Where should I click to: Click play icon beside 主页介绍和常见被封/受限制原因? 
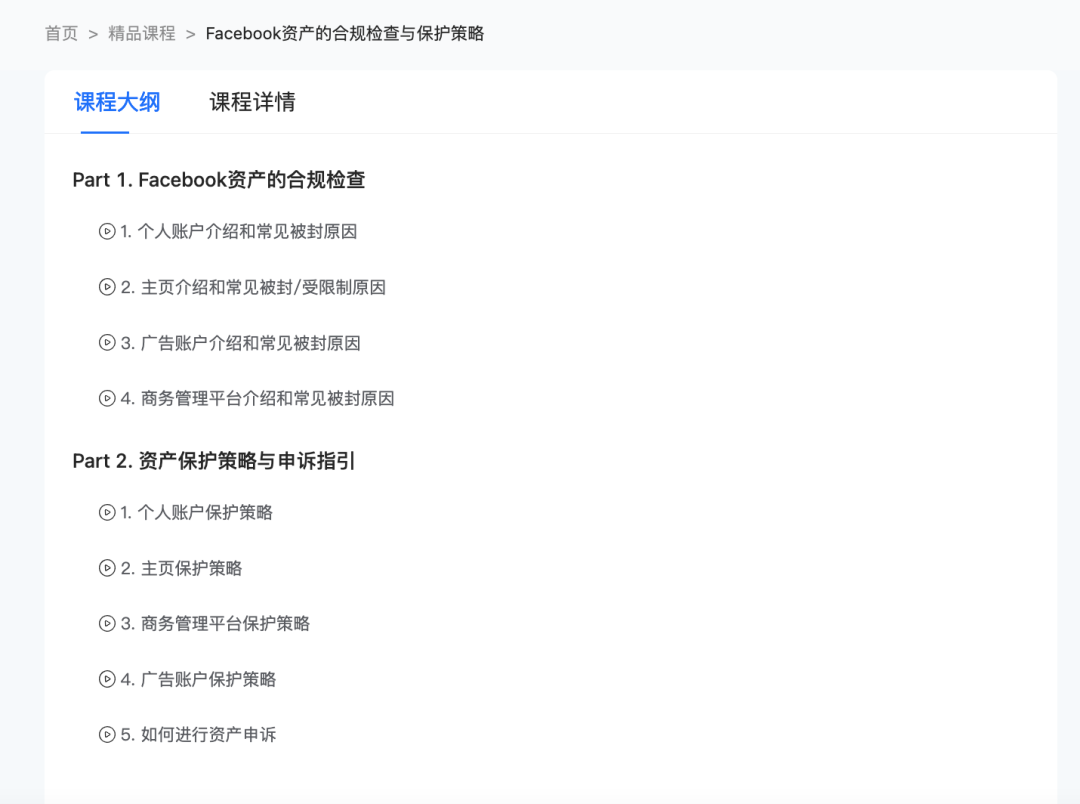[107, 287]
